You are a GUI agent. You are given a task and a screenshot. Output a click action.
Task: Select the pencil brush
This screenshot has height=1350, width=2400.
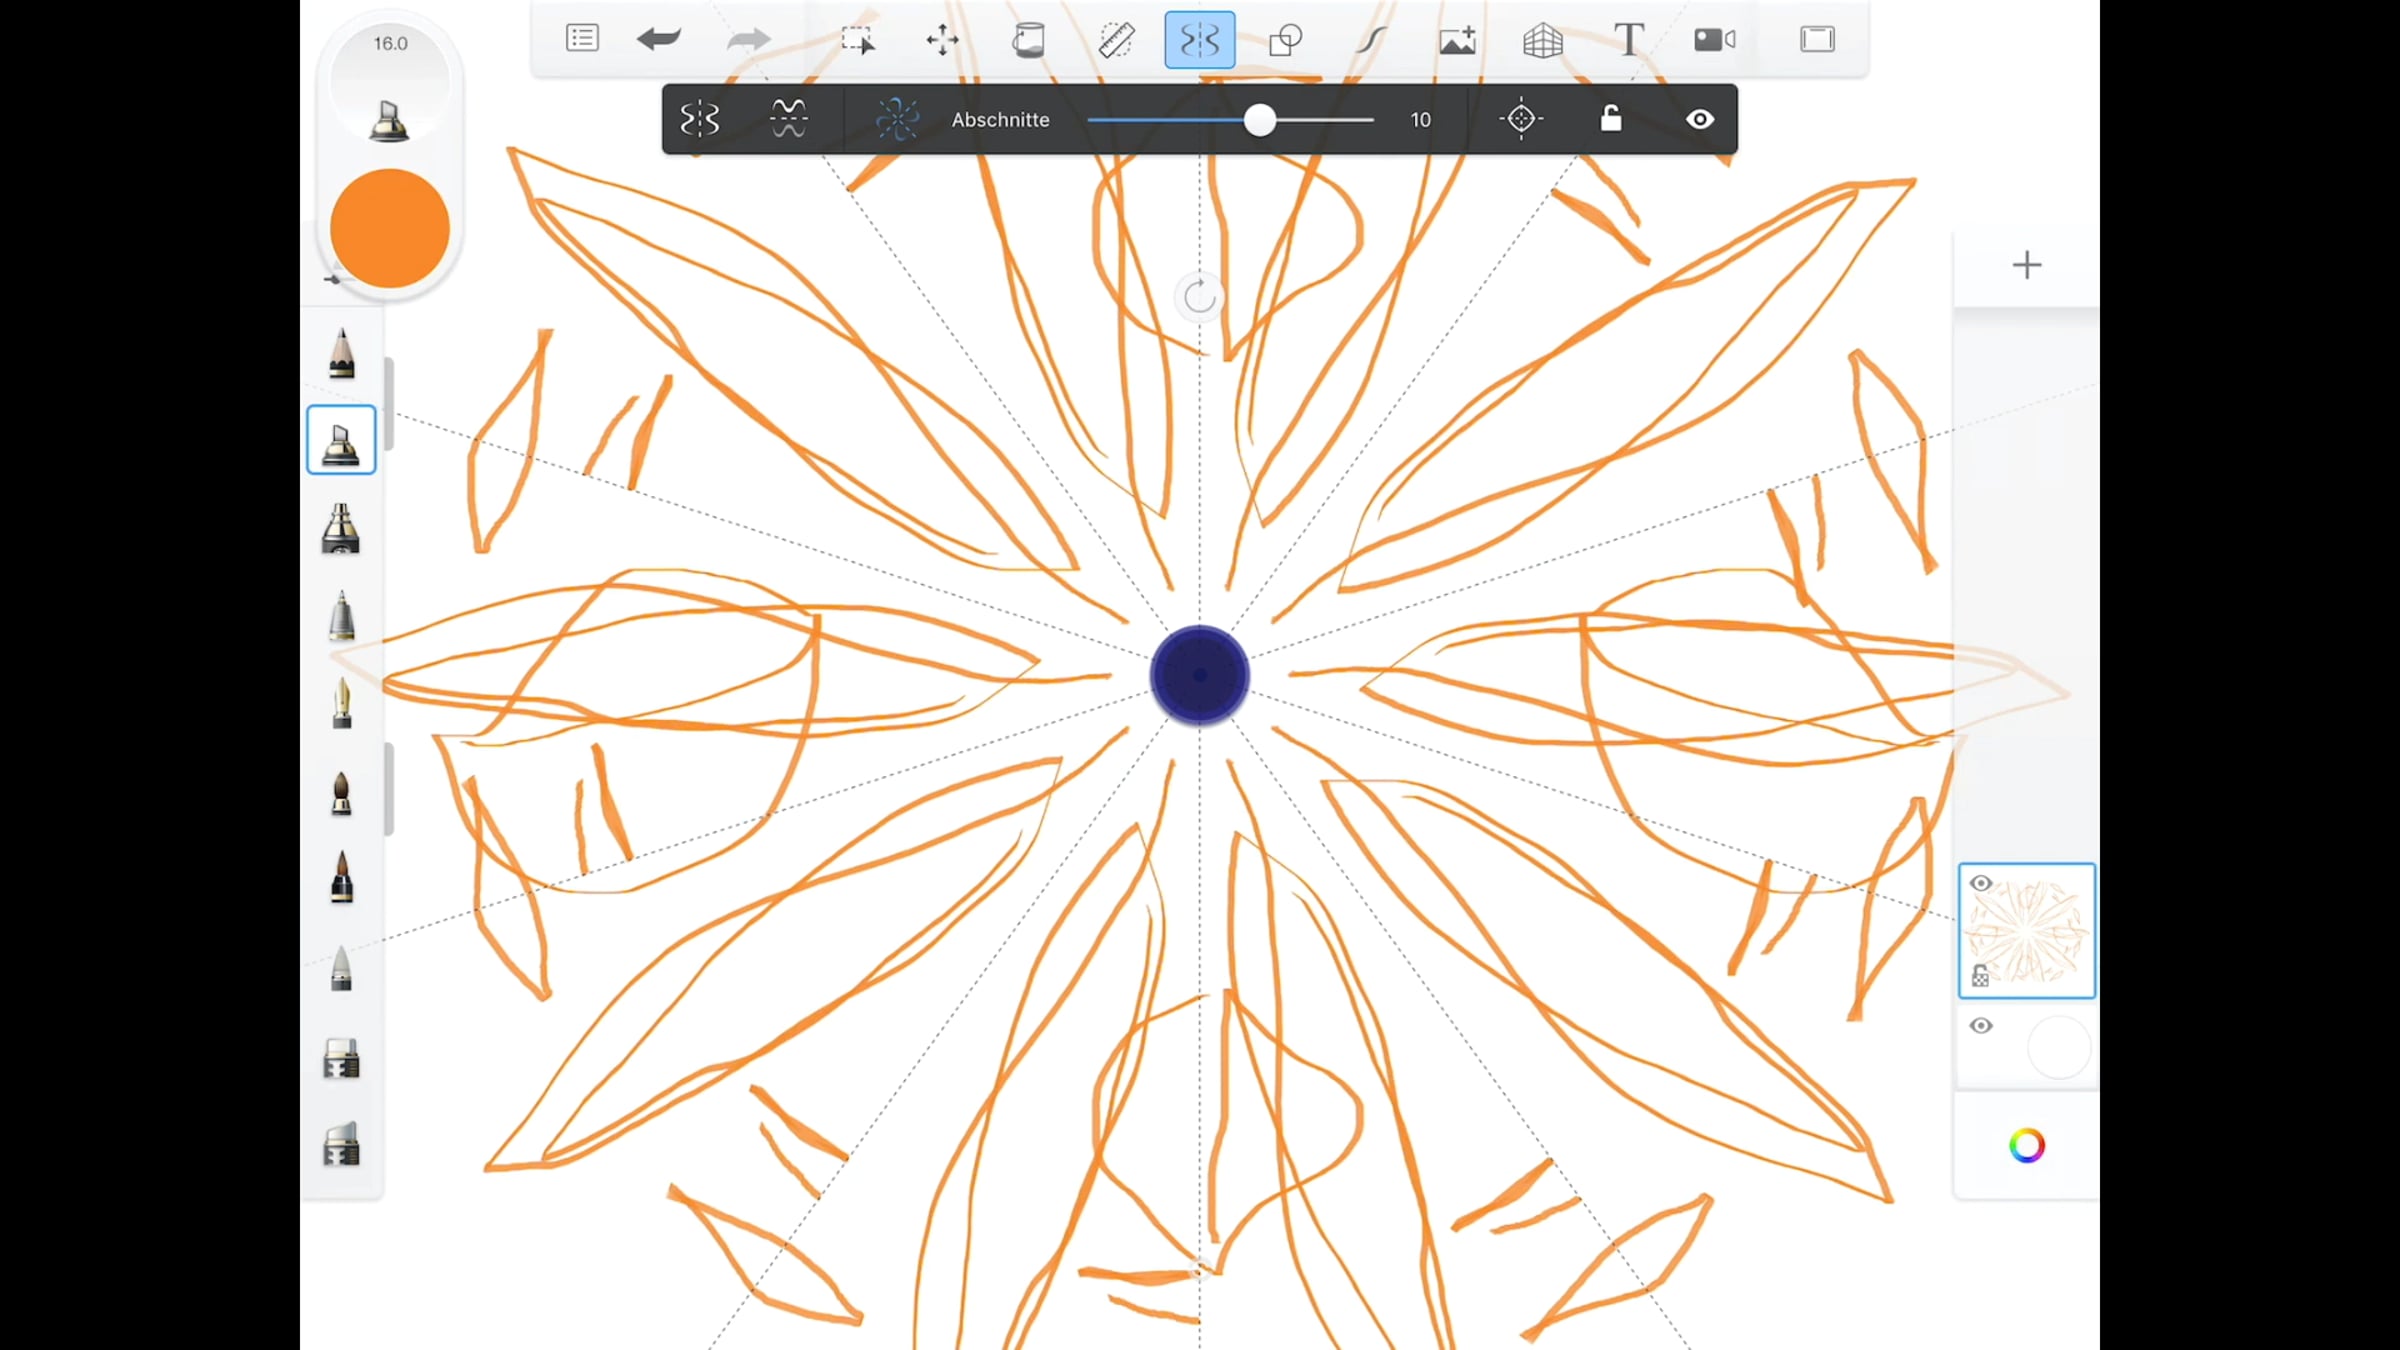pos(341,353)
